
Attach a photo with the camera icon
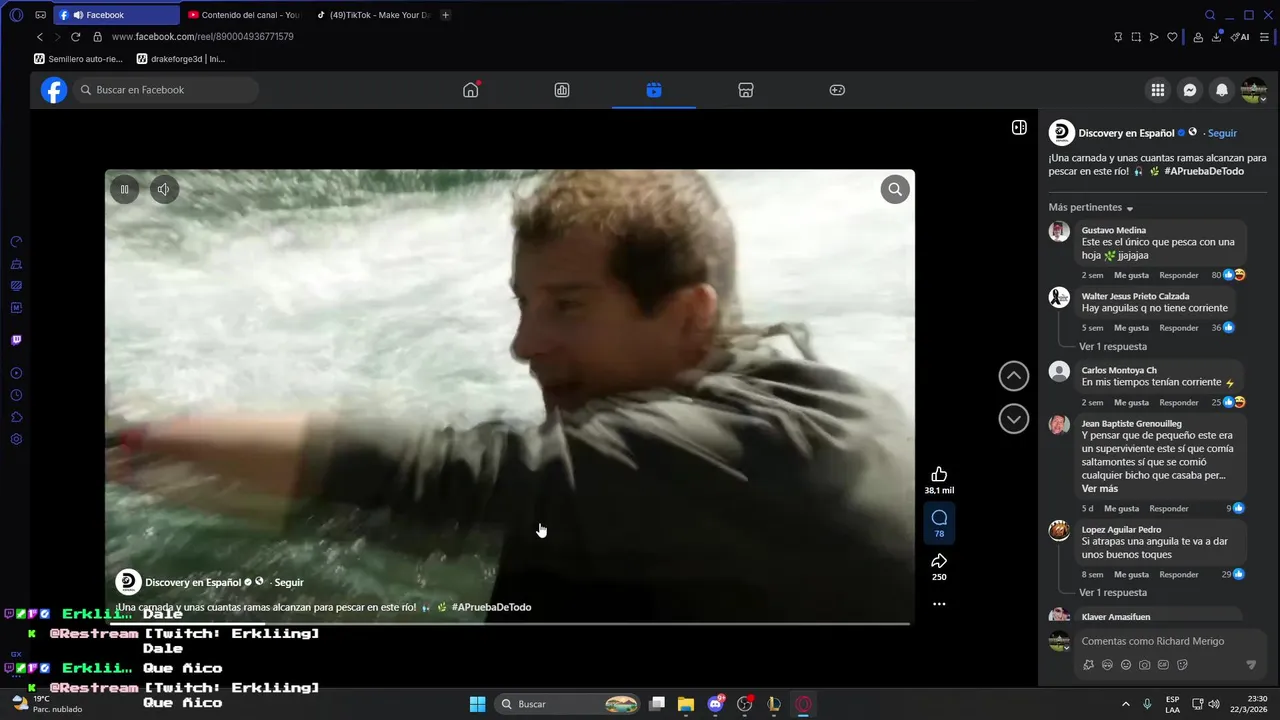1144,665
